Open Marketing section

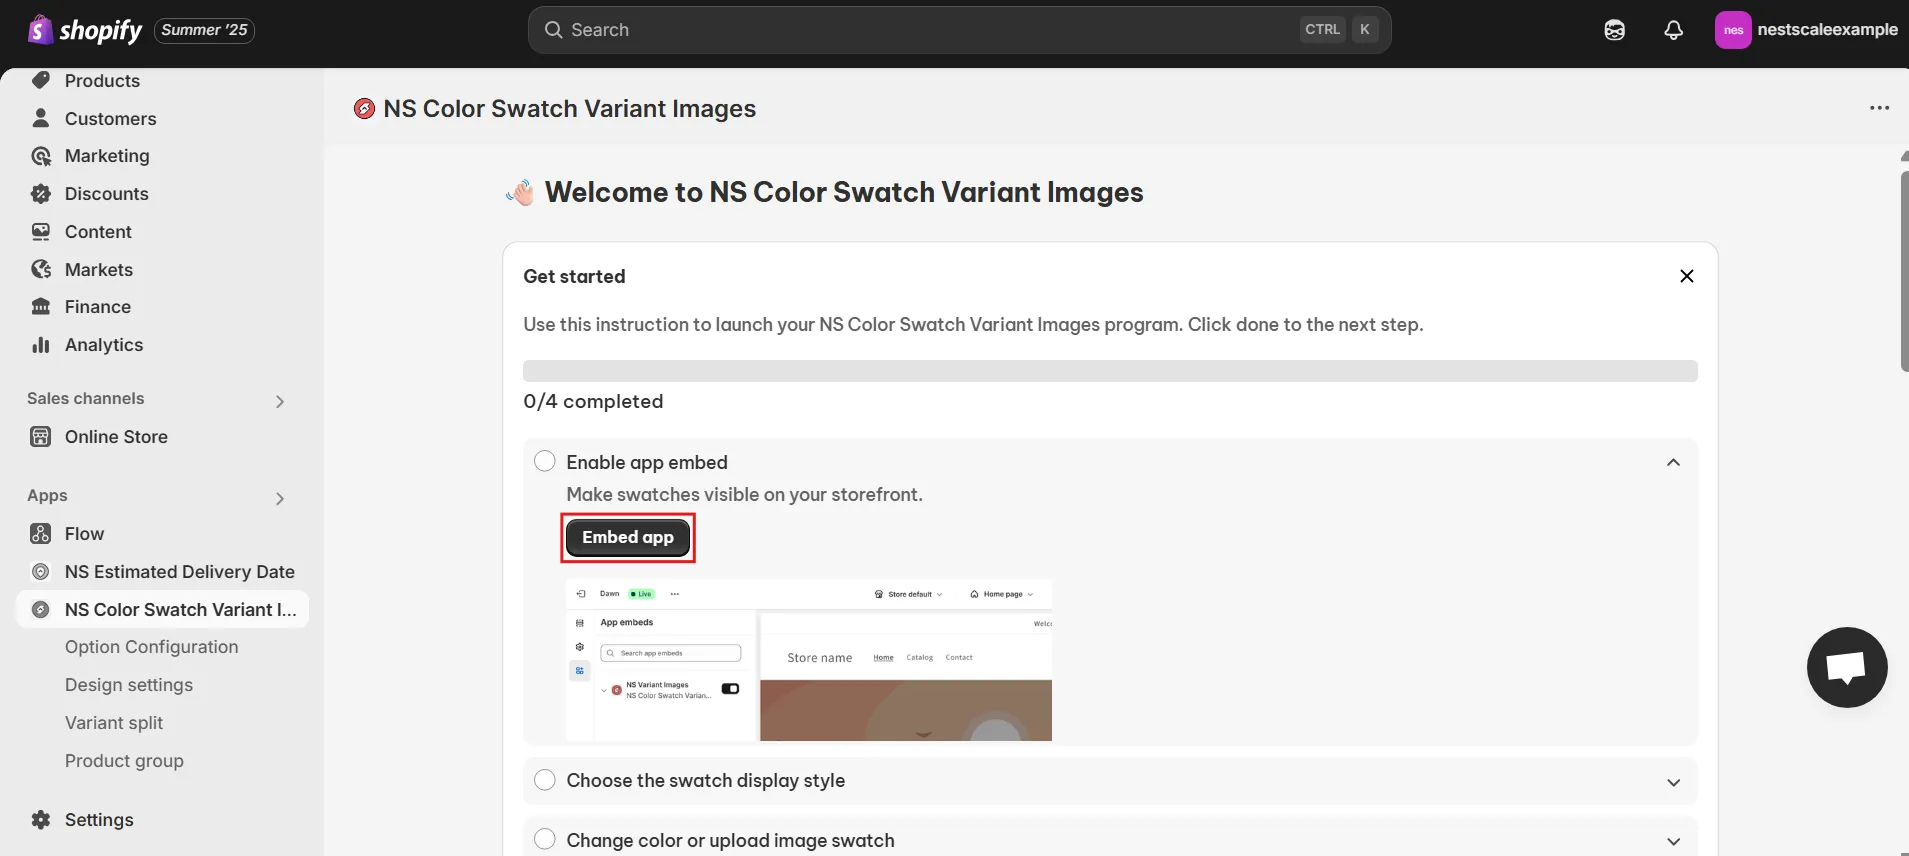pyautogui.click(x=107, y=156)
